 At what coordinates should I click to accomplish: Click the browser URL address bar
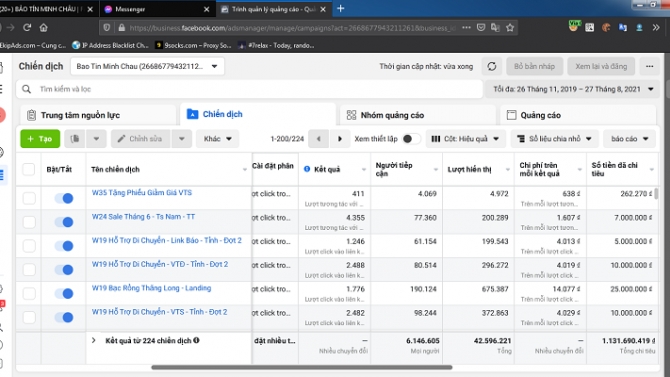(x=293, y=27)
